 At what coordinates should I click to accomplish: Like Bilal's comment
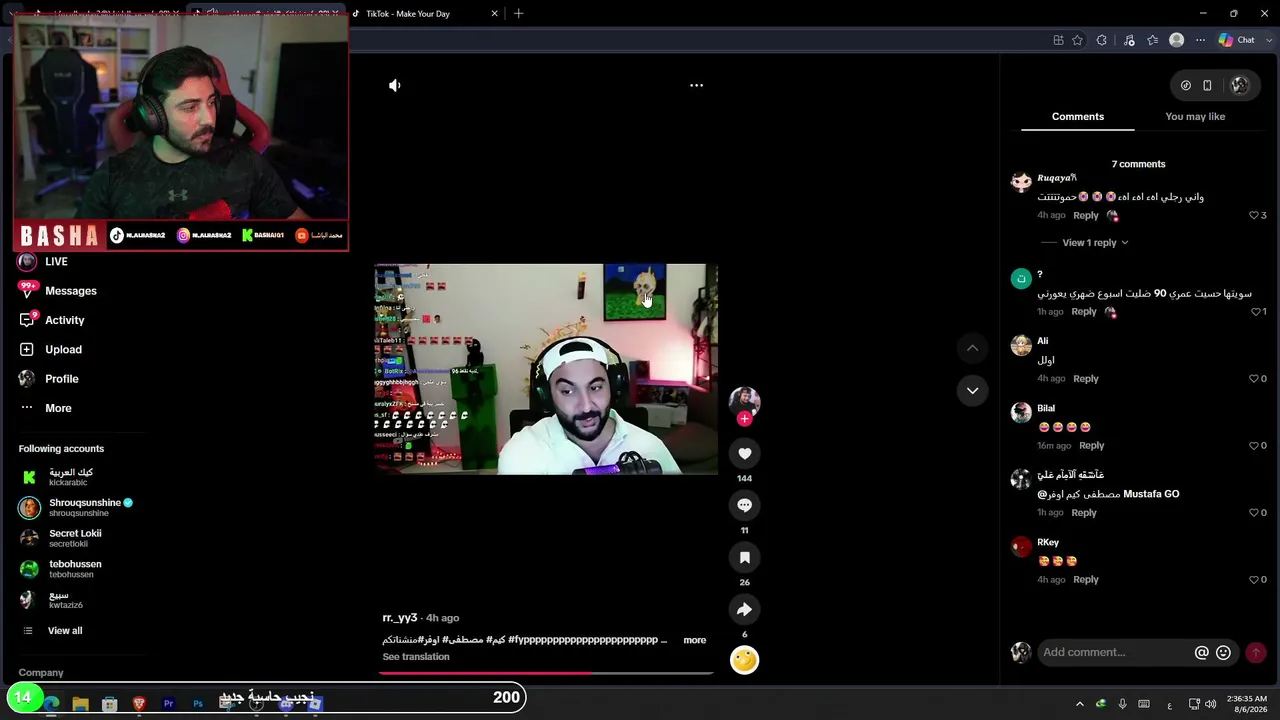pos(1254,446)
